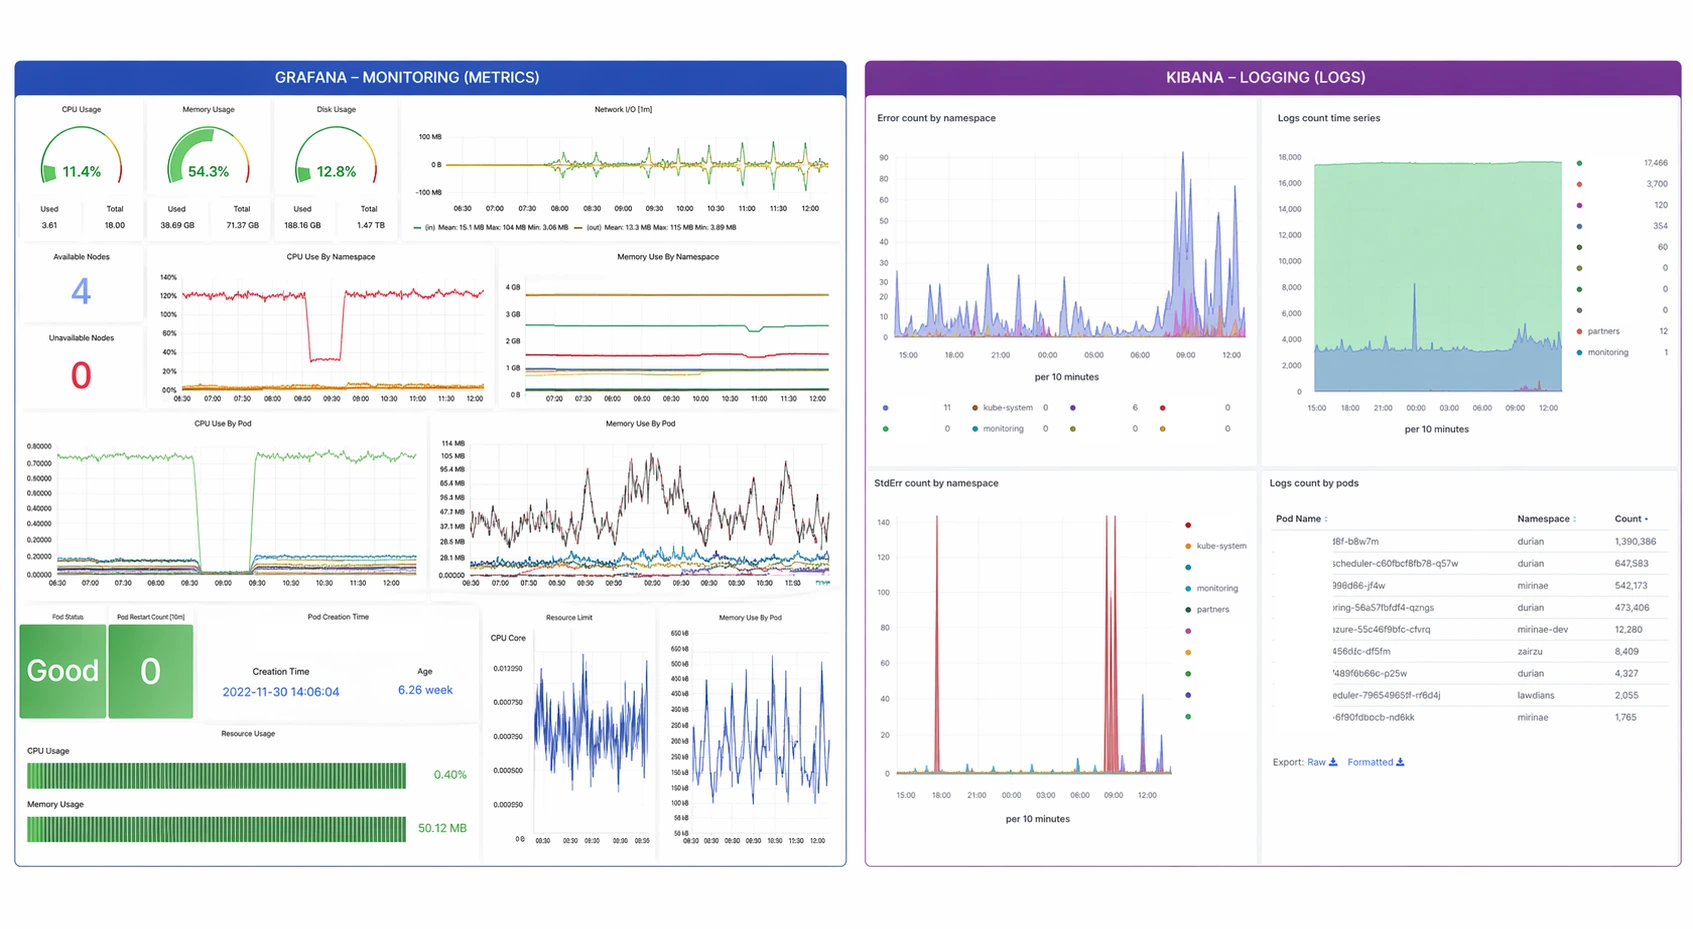Screen dimensions: 1693x929
Task: Click the download icon beside Raw export
Action: point(1333,762)
